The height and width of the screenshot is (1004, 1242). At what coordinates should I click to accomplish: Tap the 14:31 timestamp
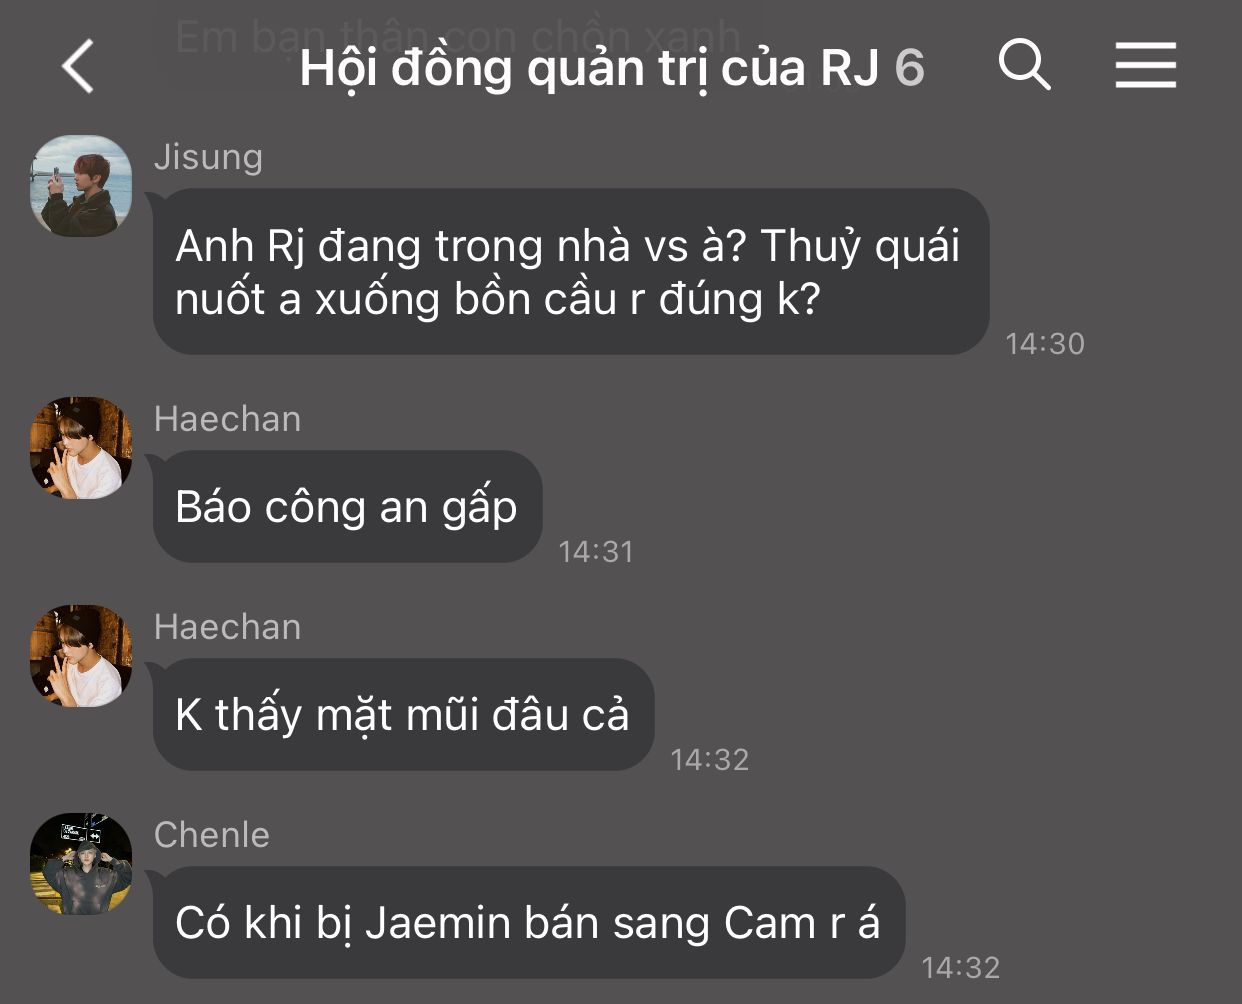pos(596,551)
